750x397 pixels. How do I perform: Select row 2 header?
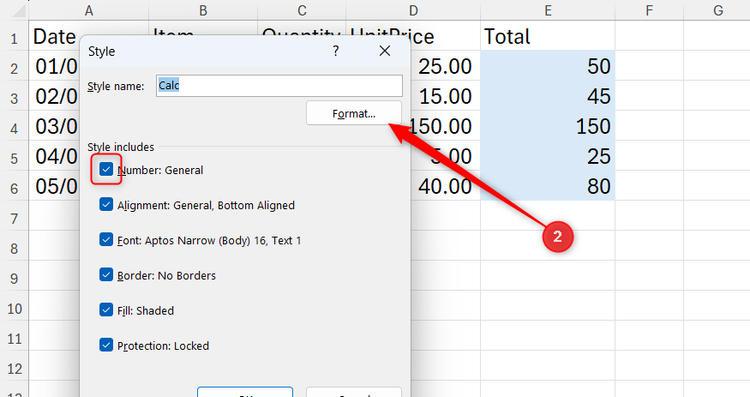(x=14, y=67)
